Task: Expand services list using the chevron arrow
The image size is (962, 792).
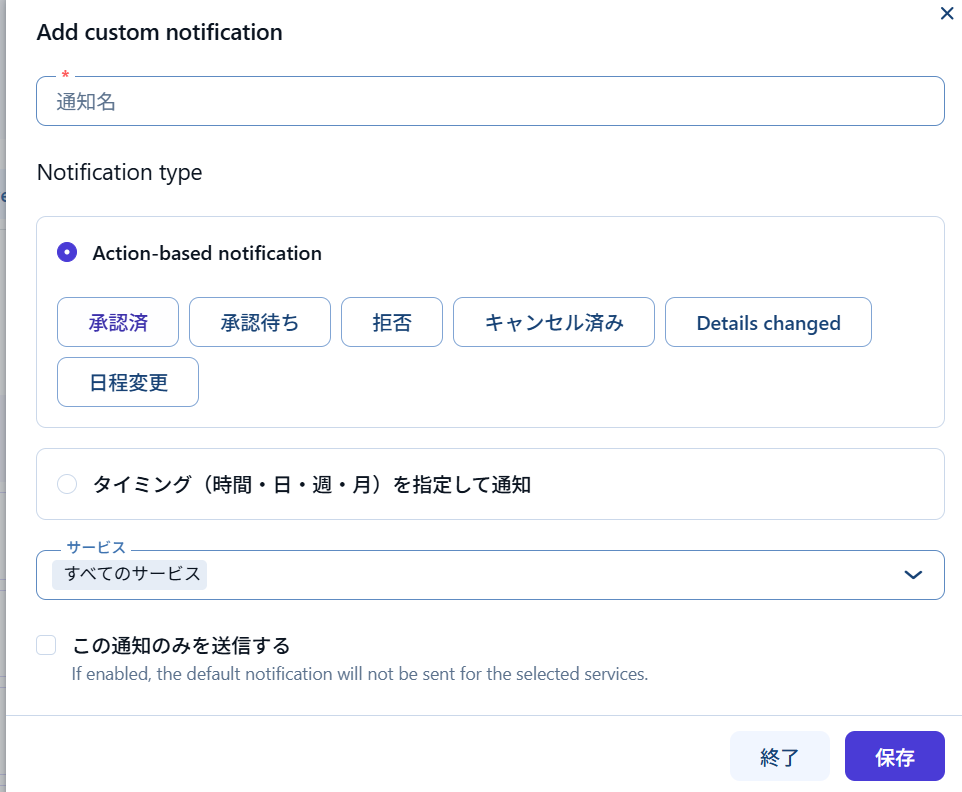Action: point(912,575)
